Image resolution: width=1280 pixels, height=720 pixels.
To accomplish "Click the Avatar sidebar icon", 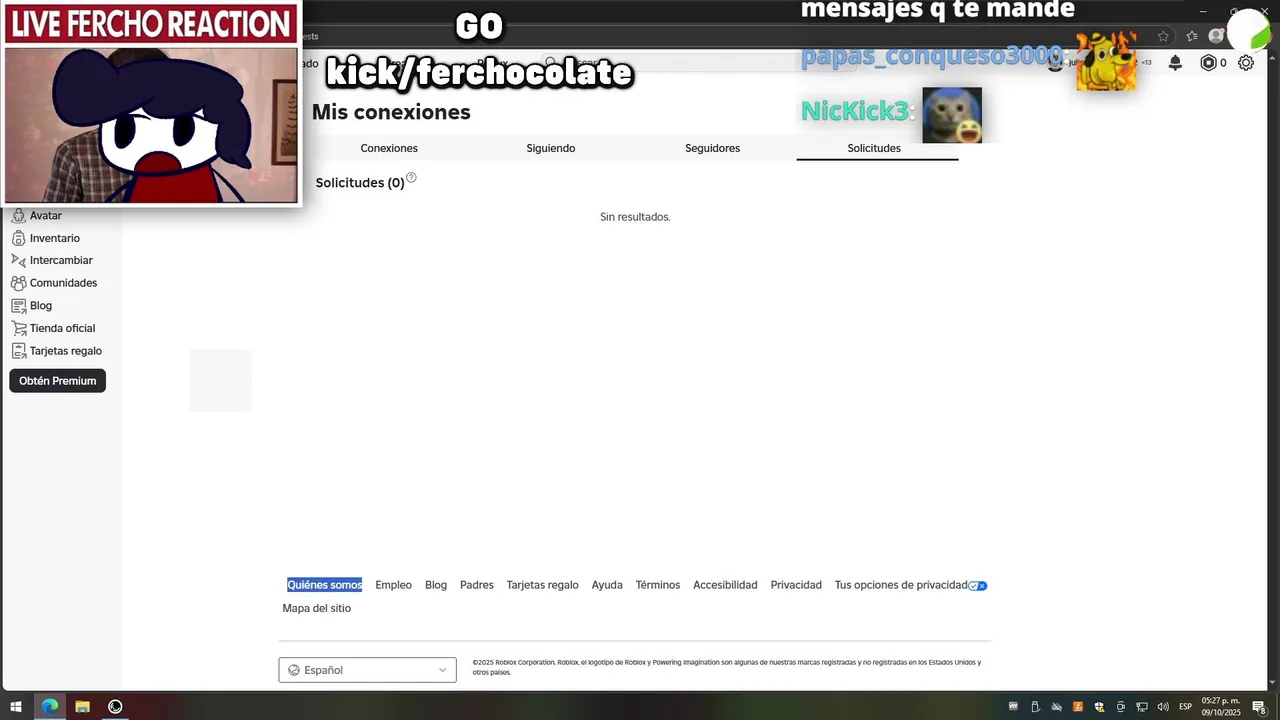I will pos(18,216).
